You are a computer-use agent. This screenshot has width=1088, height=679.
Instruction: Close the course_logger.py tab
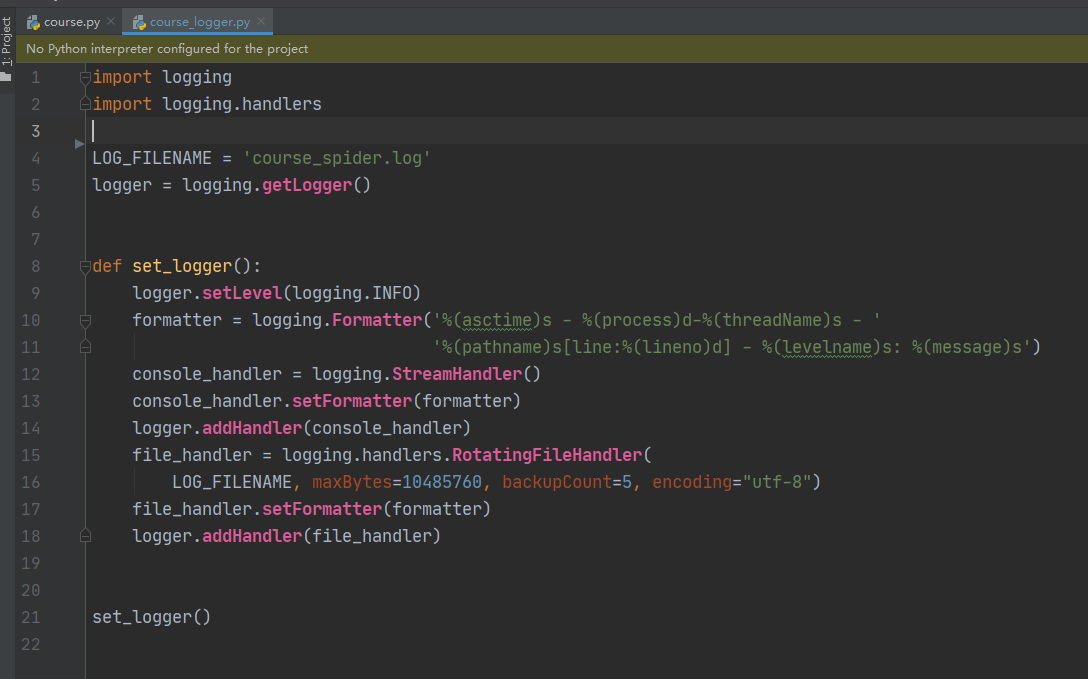[261, 22]
